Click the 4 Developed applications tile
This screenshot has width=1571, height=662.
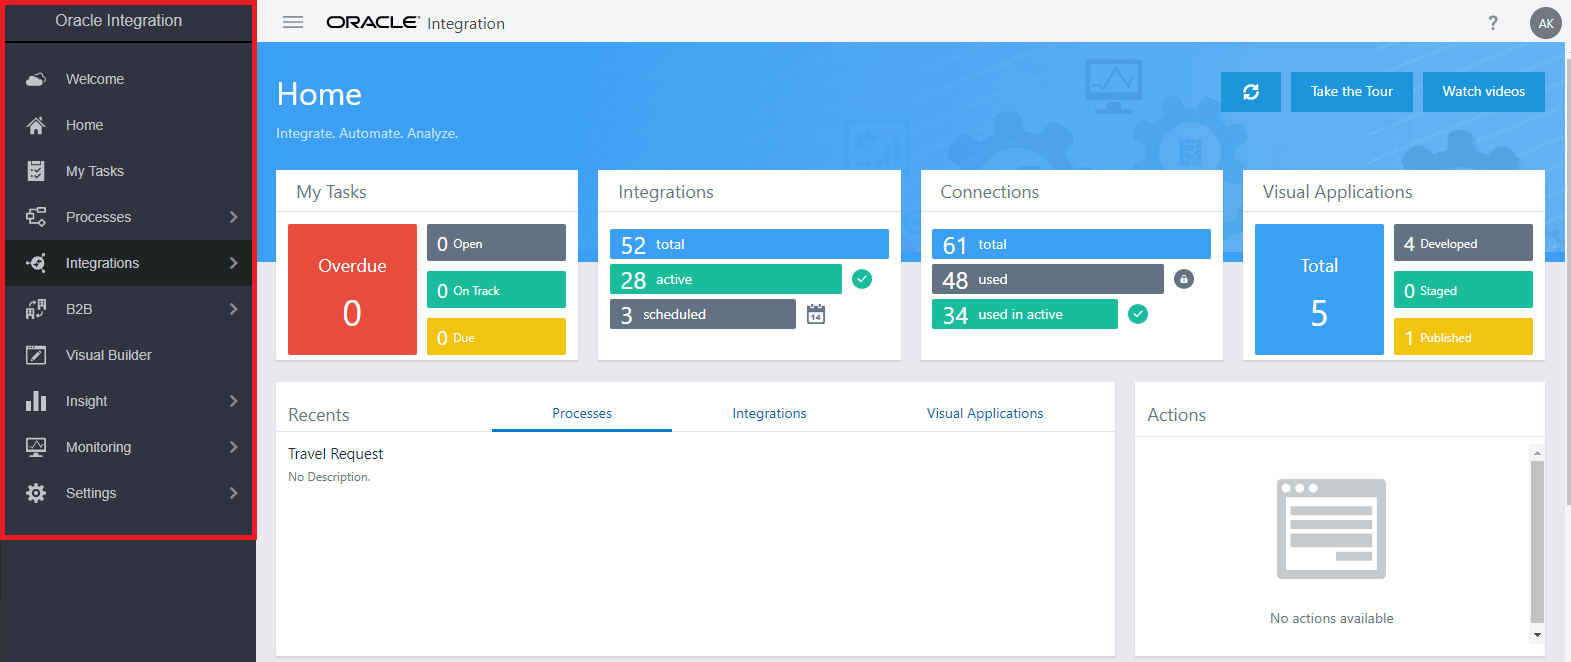[x=1463, y=243]
